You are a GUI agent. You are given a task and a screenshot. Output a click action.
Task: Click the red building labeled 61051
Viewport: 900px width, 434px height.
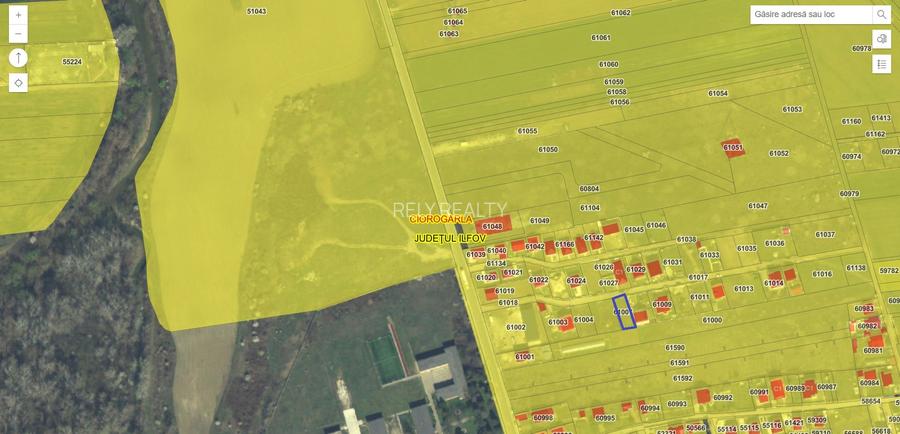coord(733,148)
